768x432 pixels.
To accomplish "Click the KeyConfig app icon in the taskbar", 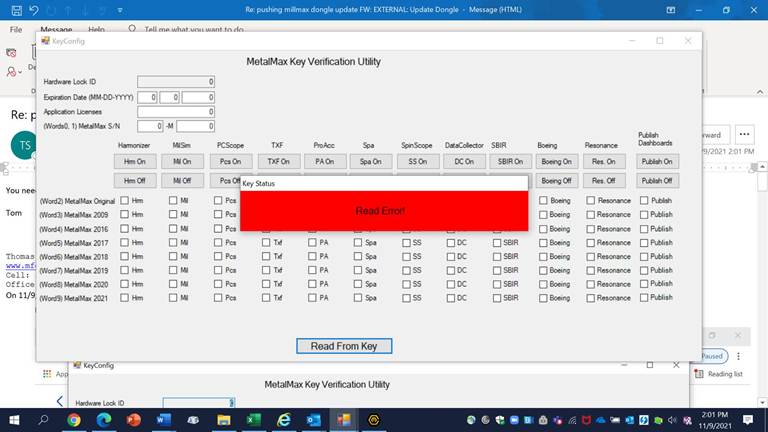I will click(344, 420).
